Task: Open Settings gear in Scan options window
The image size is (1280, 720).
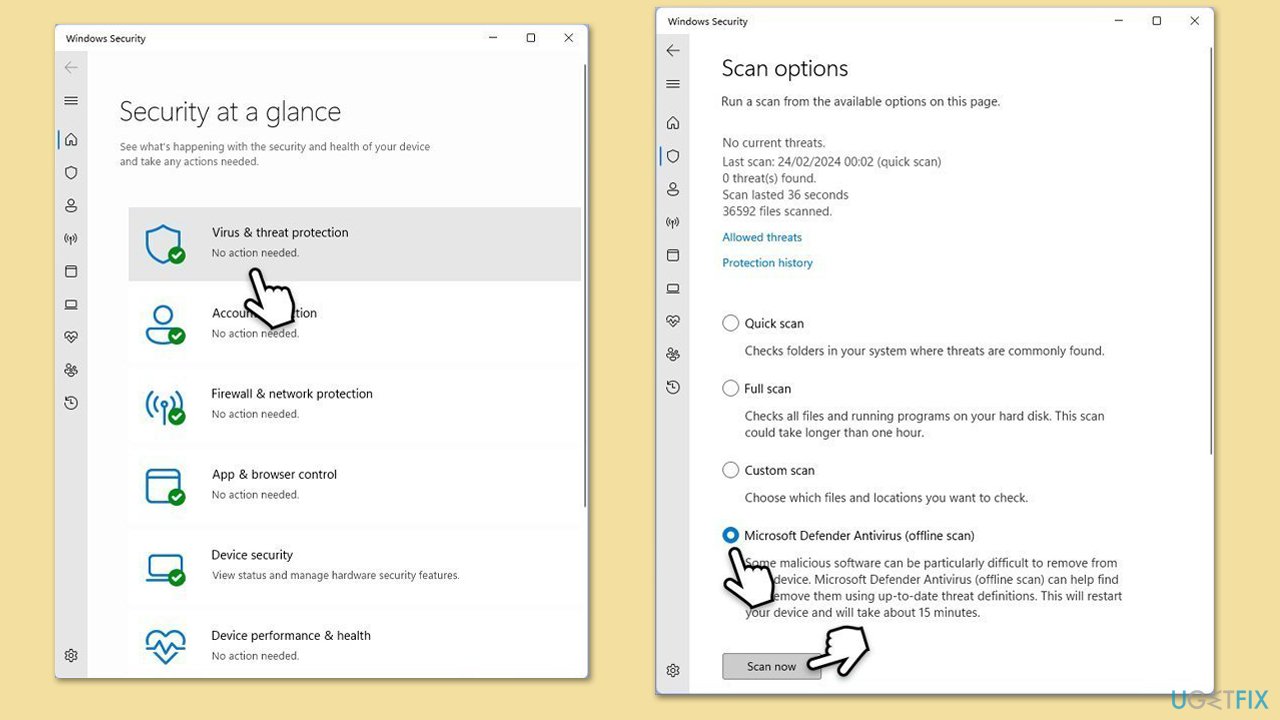Action: [x=673, y=670]
